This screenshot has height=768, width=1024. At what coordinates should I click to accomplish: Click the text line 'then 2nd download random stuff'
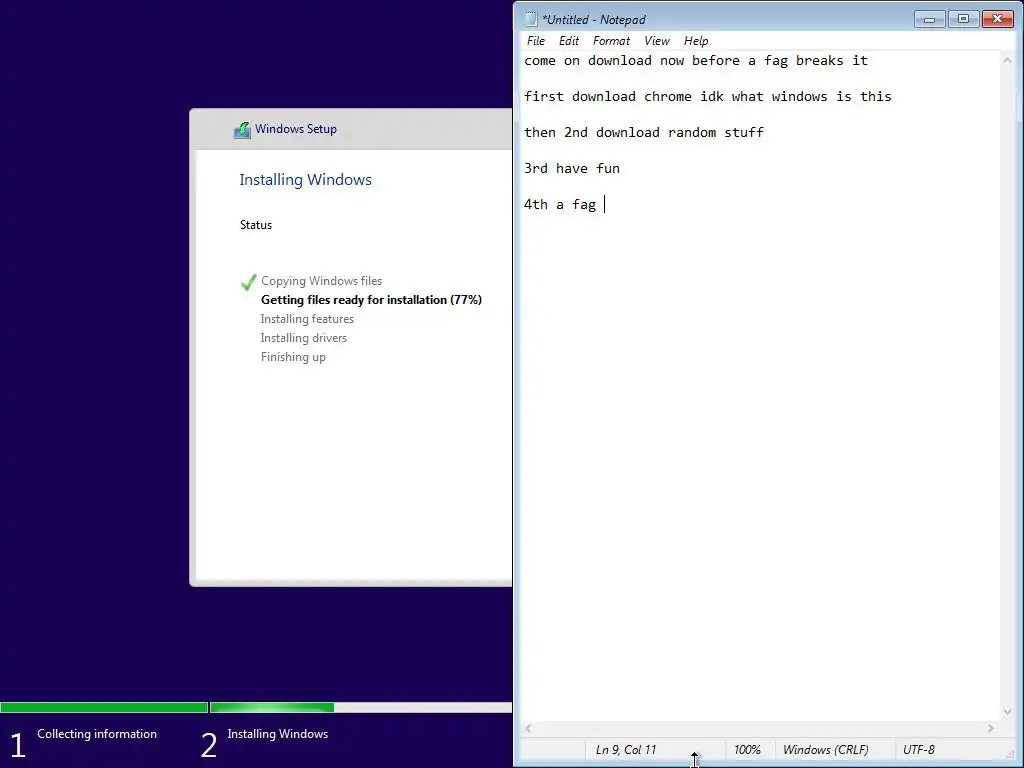click(x=644, y=133)
